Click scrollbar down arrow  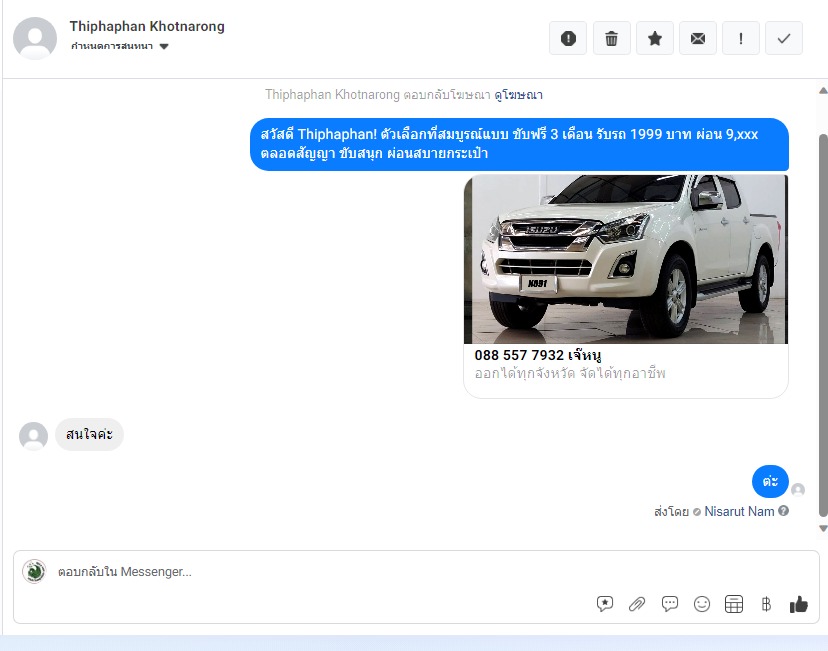[823, 528]
